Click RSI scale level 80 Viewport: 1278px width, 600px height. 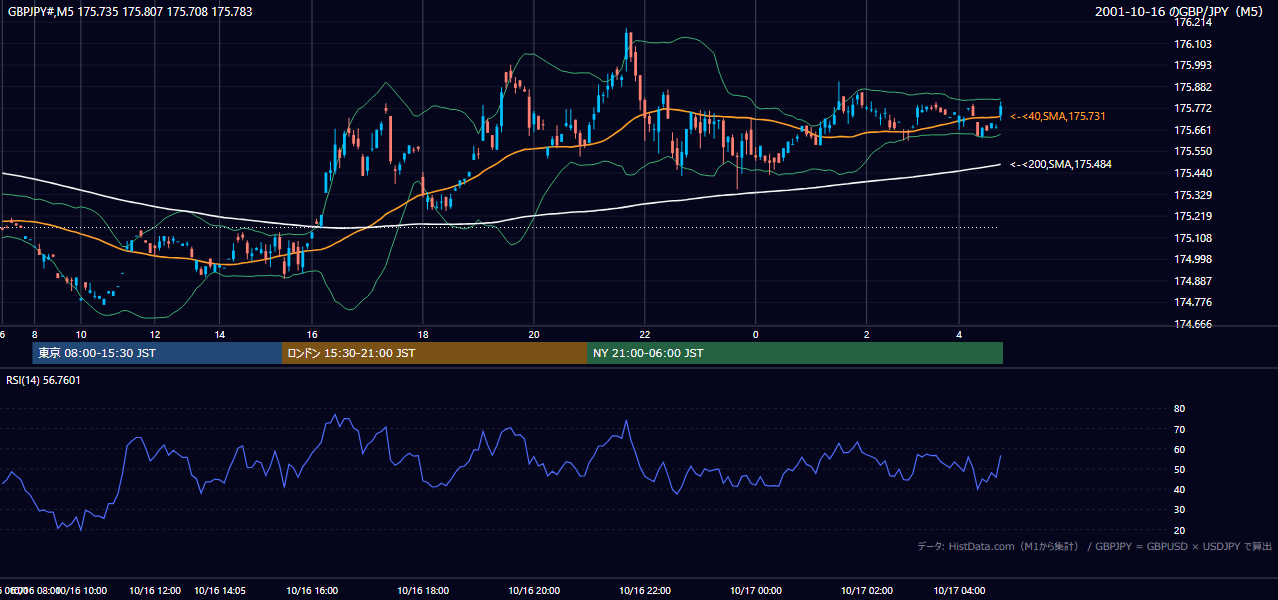(x=1180, y=409)
